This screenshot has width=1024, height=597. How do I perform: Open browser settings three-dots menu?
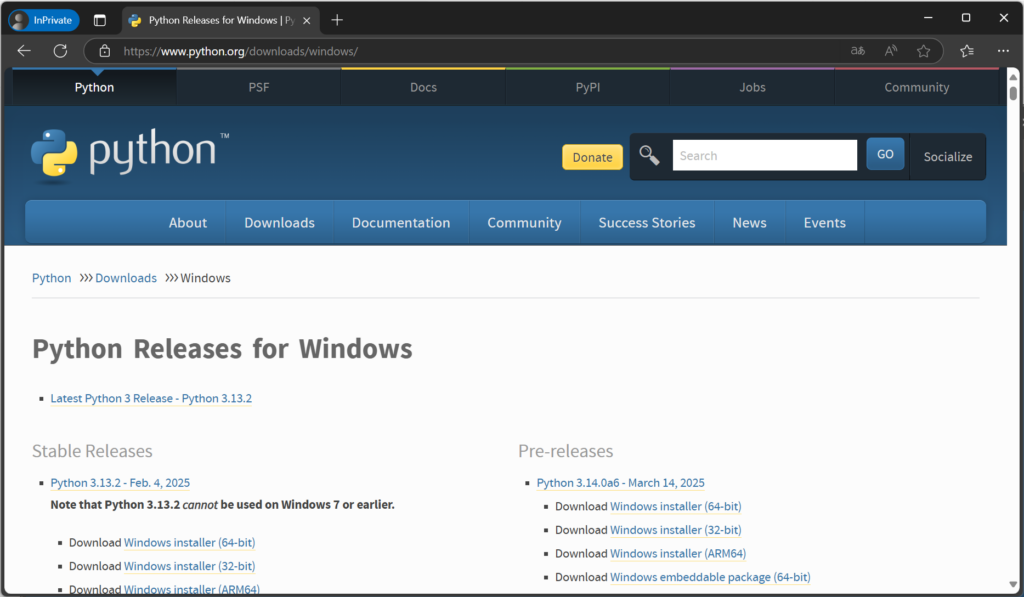pyautogui.click(x=1003, y=51)
